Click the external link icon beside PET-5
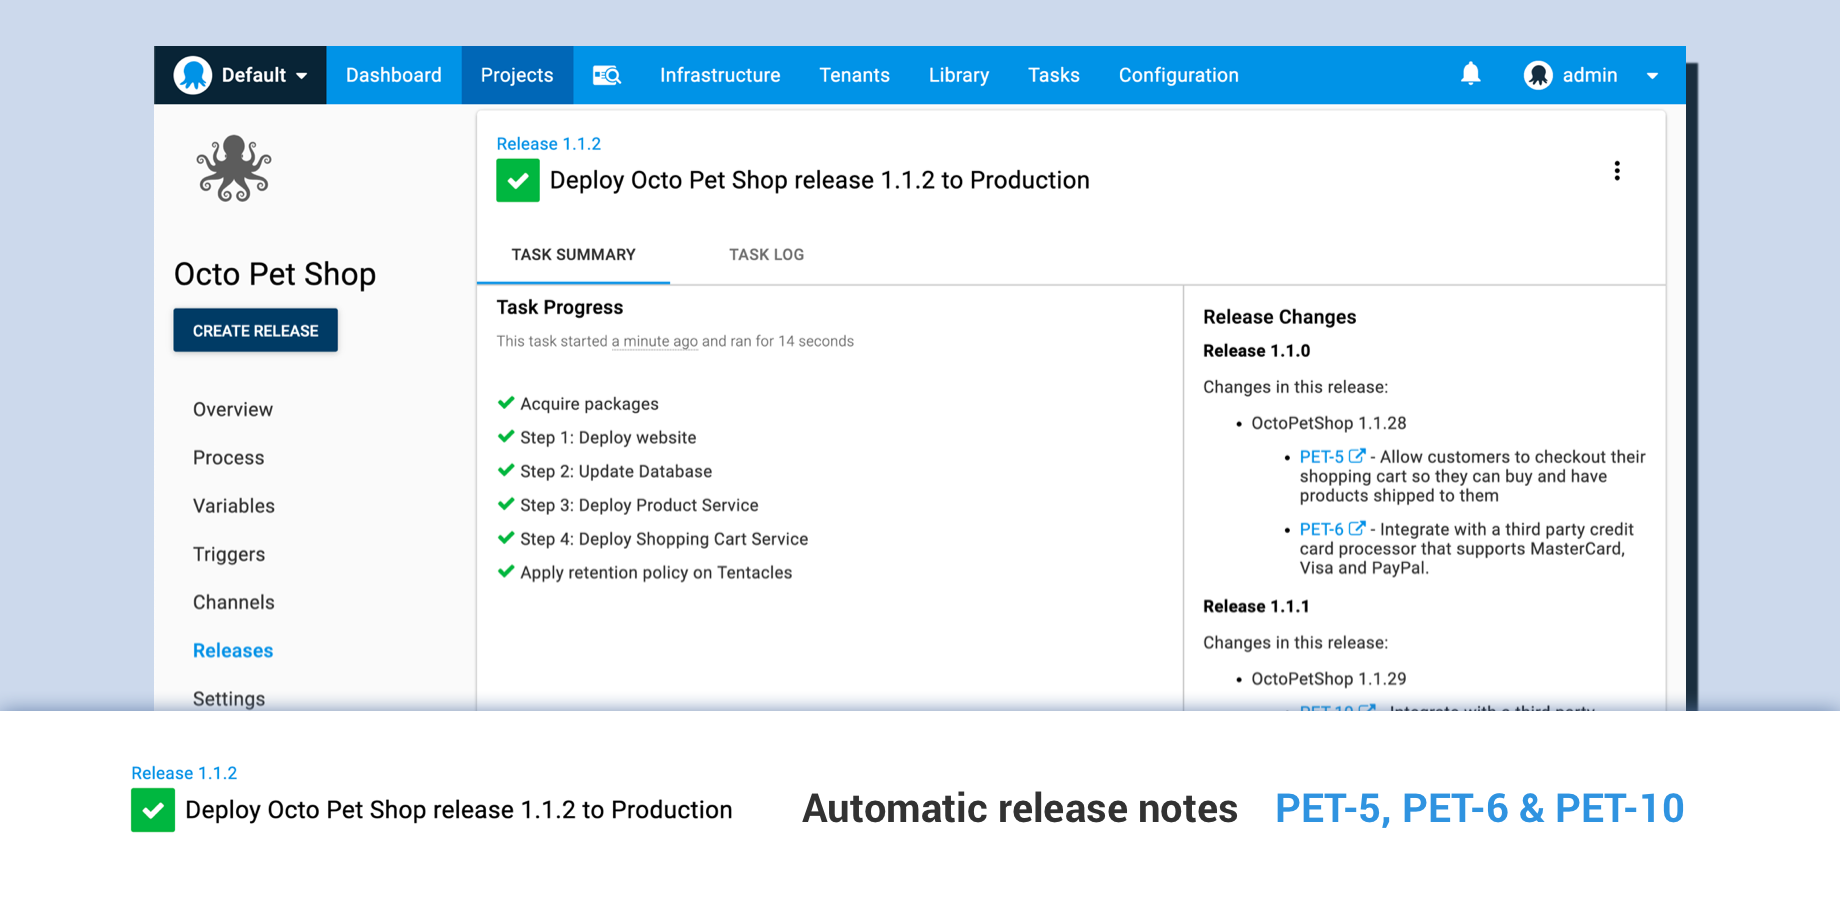 tap(1357, 456)
